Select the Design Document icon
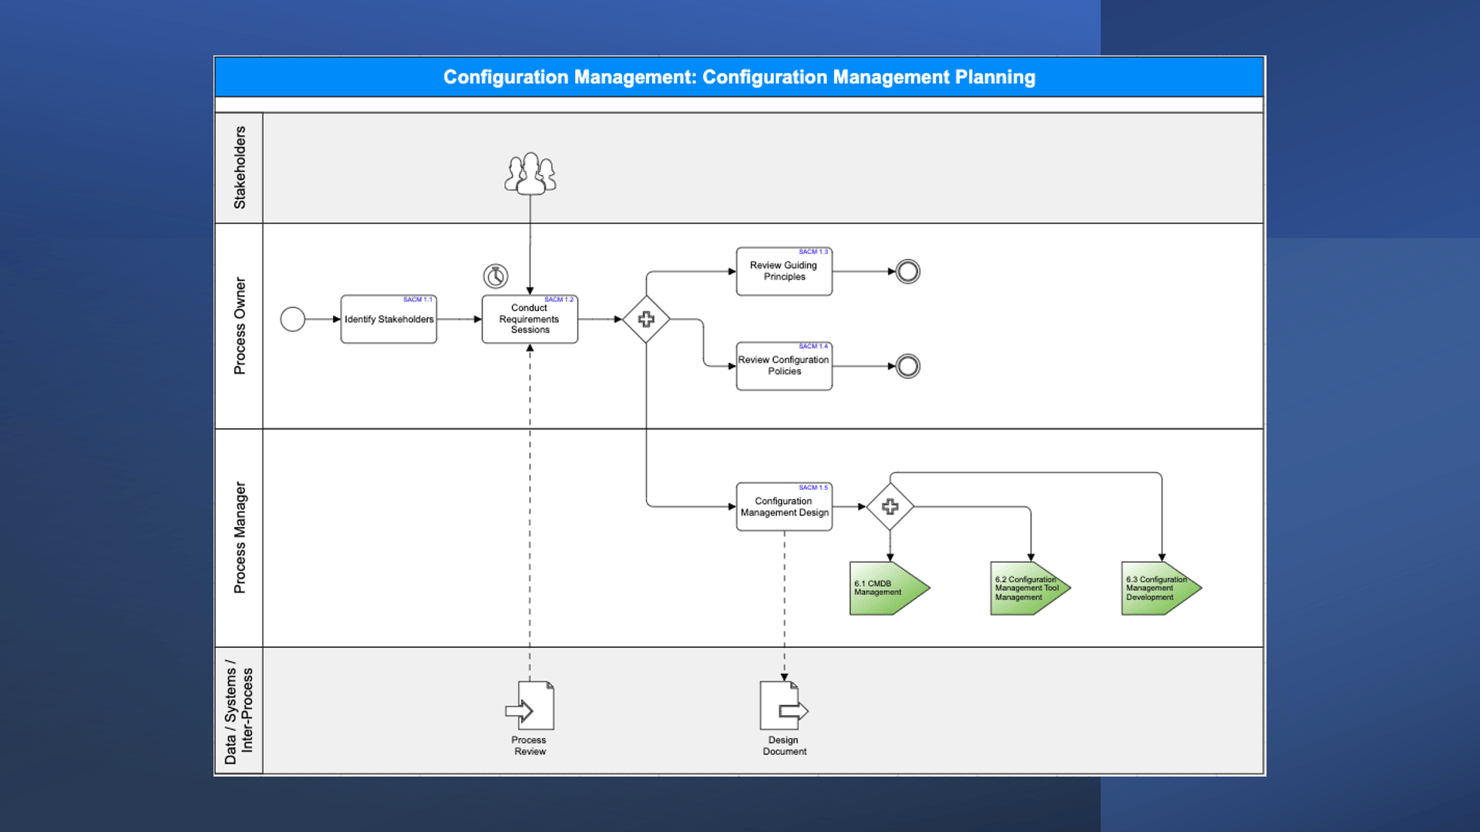 click(x=784, y=706)
